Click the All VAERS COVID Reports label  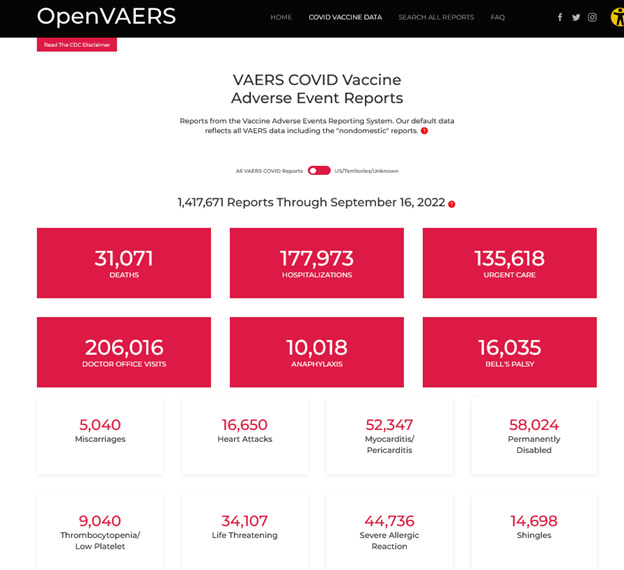pos(269,171)
